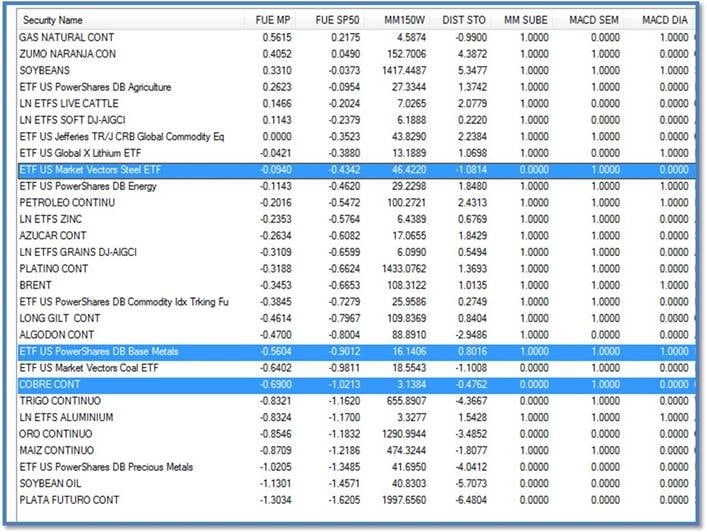Click FUE SP50 value -0.3523
707x532 pixels.
tap(344, 137)
